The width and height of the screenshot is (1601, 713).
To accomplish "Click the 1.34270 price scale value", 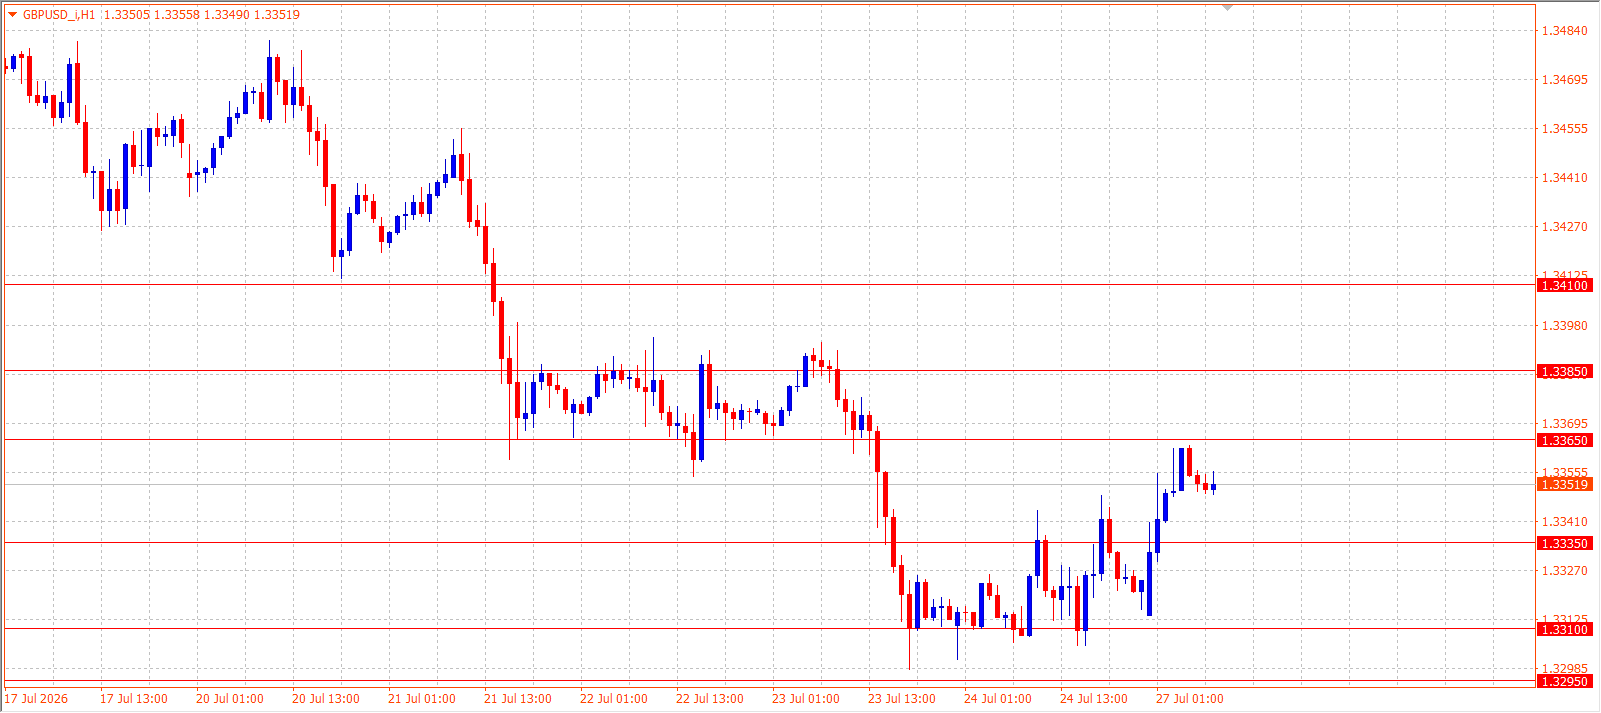I will click(x=1564, y=227).
